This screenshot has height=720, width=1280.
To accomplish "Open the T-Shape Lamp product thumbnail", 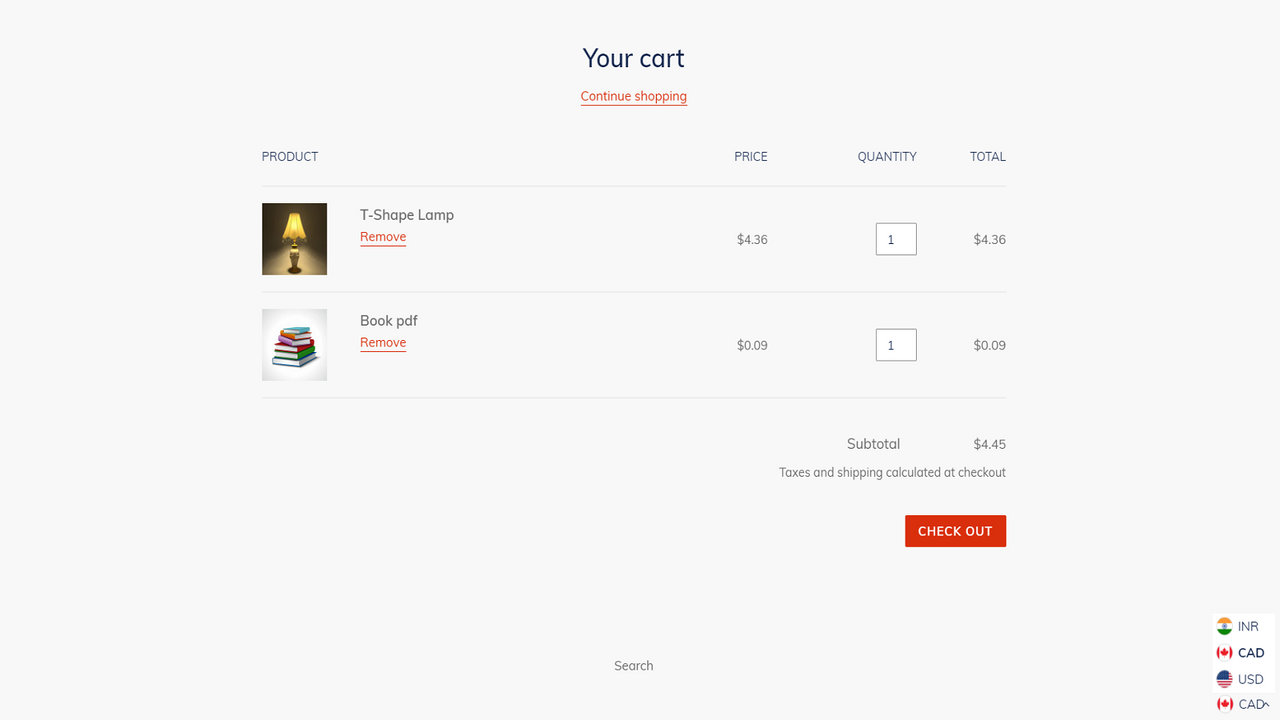I will pos(294,239).
